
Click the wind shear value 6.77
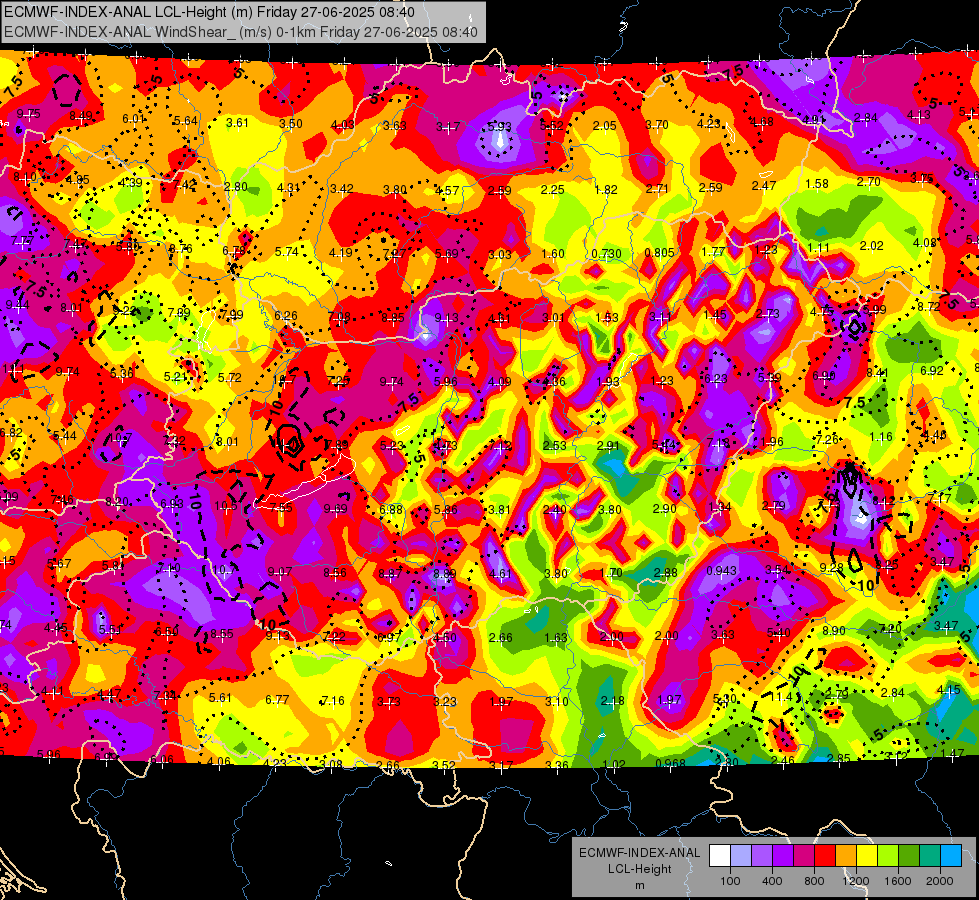click(x=277, y=700)
